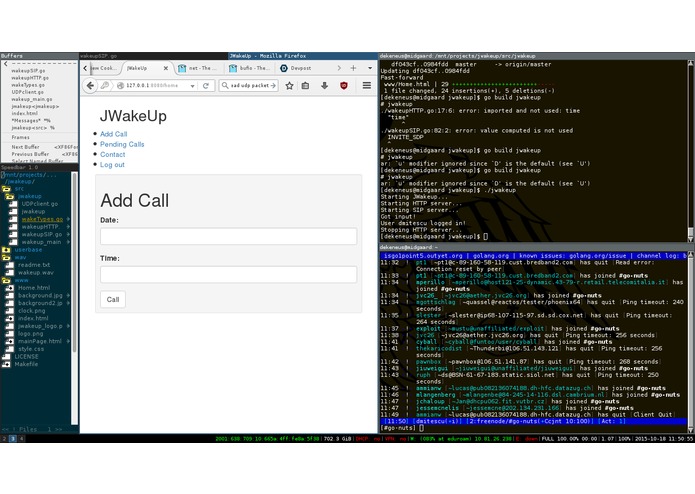695x494 pixels.
Task: Click the Log out link
Action: tap(112, 164)
